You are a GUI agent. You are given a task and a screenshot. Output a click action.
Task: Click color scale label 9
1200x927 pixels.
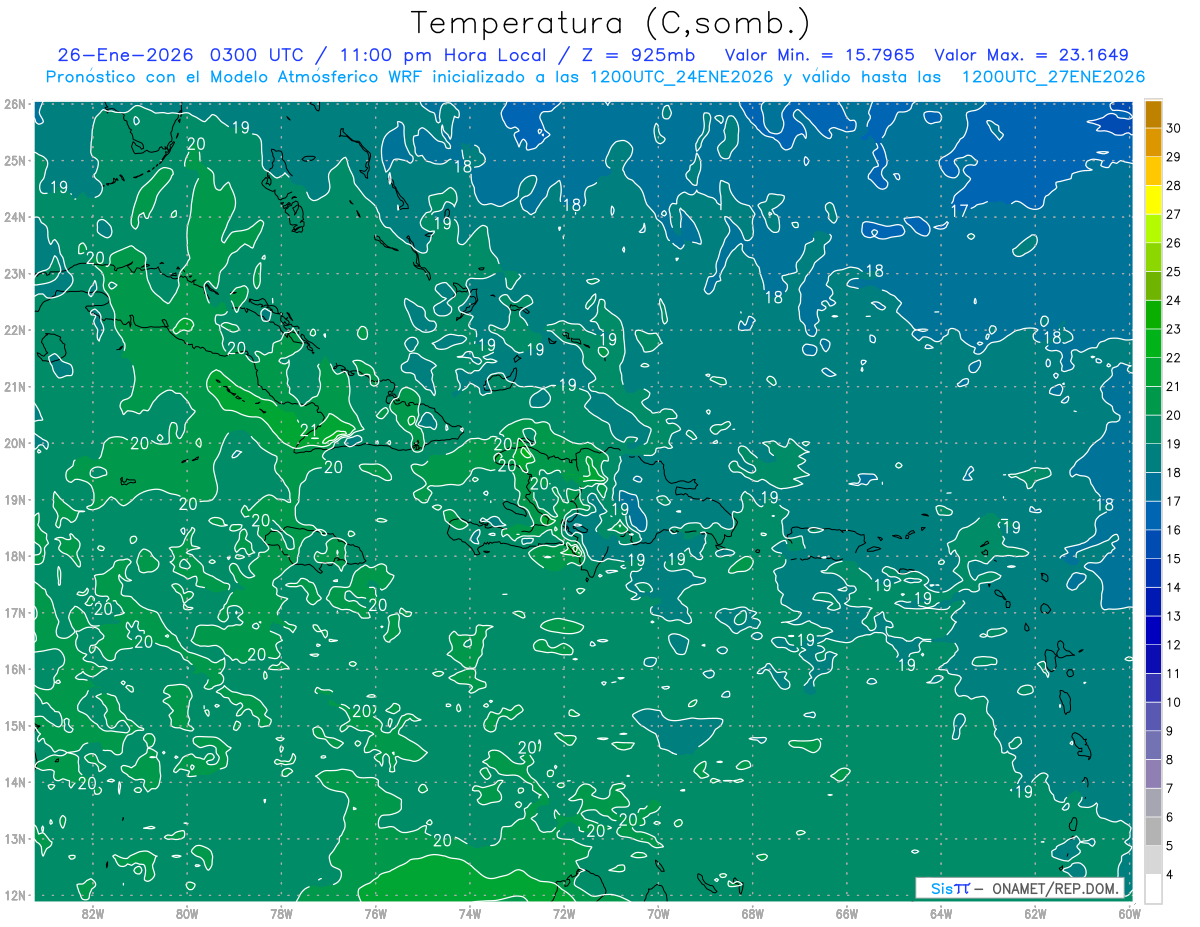tap(1170, 731)
